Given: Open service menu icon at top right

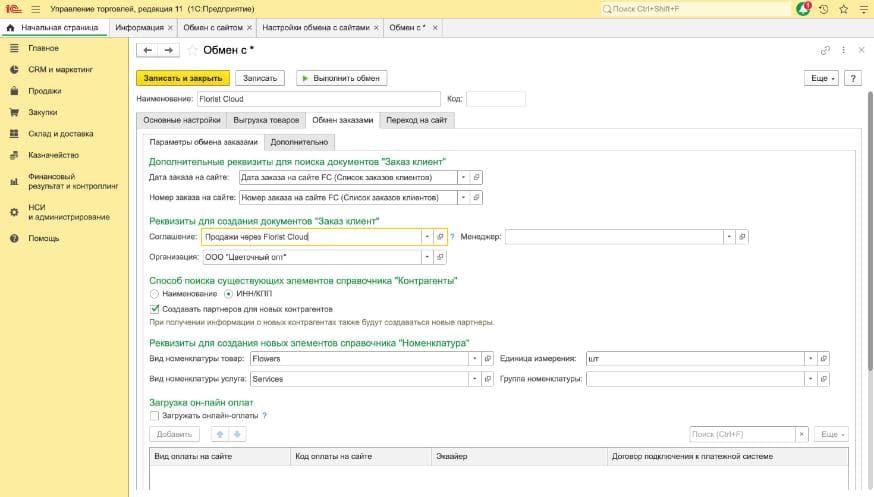Looking at the screenshot, I should pyautogui.click(x=863, y=9).
